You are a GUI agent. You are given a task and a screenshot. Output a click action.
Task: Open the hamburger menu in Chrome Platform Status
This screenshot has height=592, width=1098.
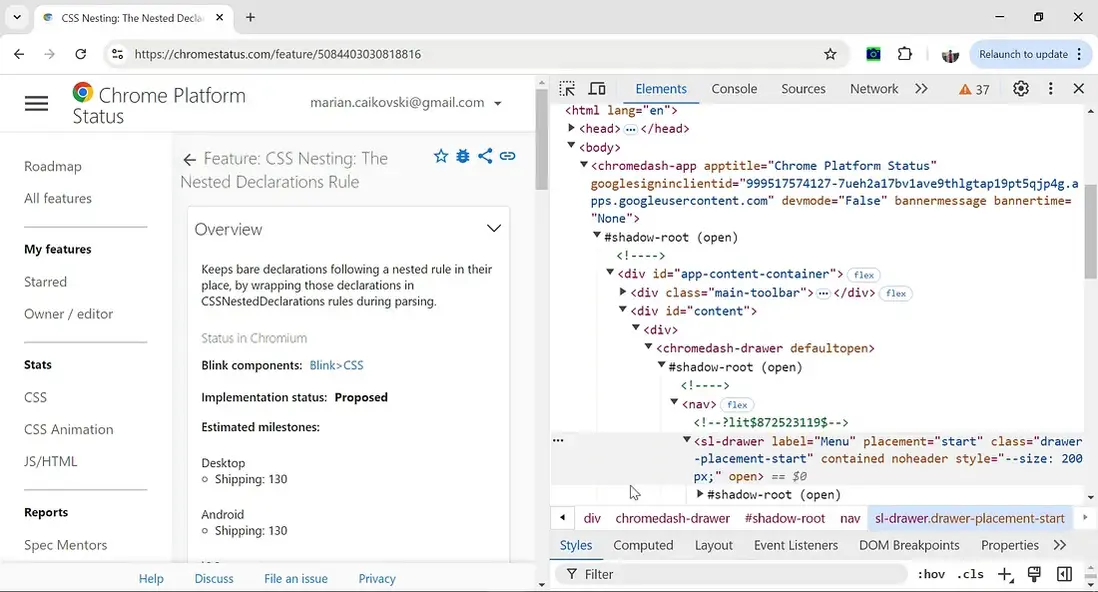pos(37,104)
